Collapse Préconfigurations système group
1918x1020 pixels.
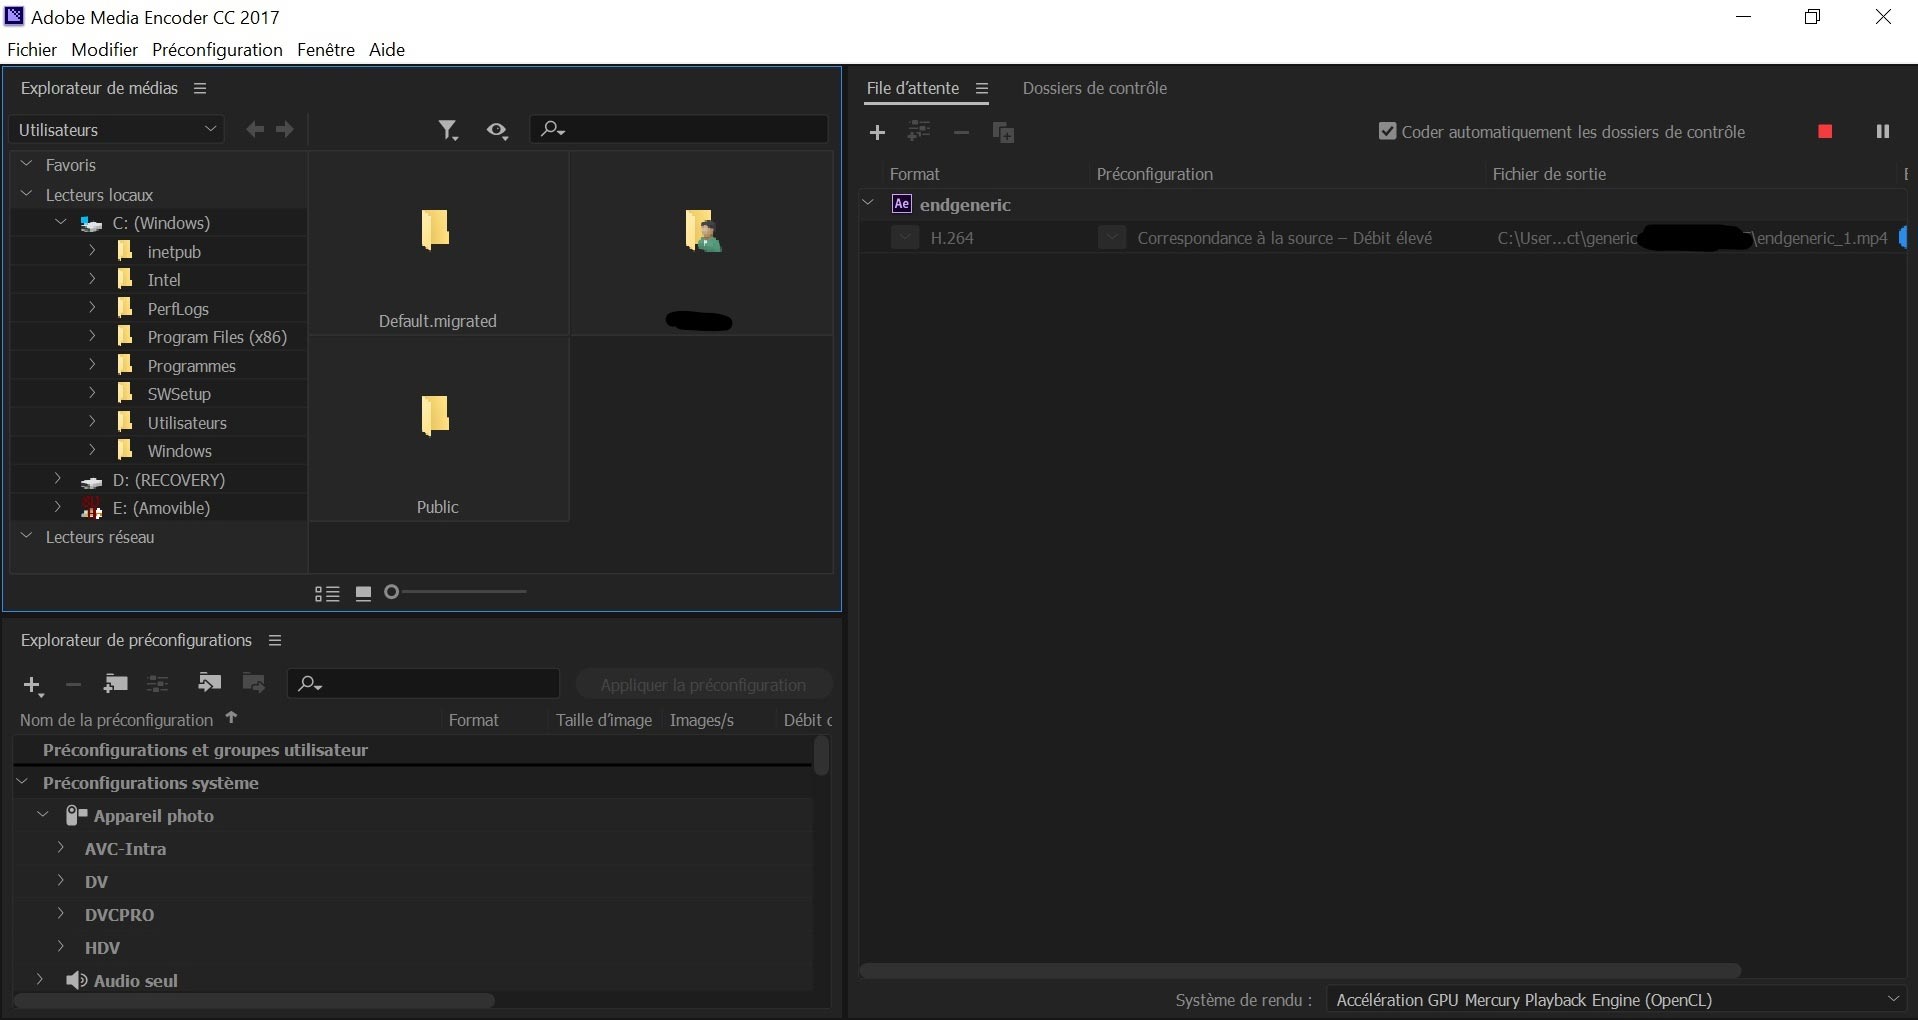pyautogui.click(x=22, y=782)
